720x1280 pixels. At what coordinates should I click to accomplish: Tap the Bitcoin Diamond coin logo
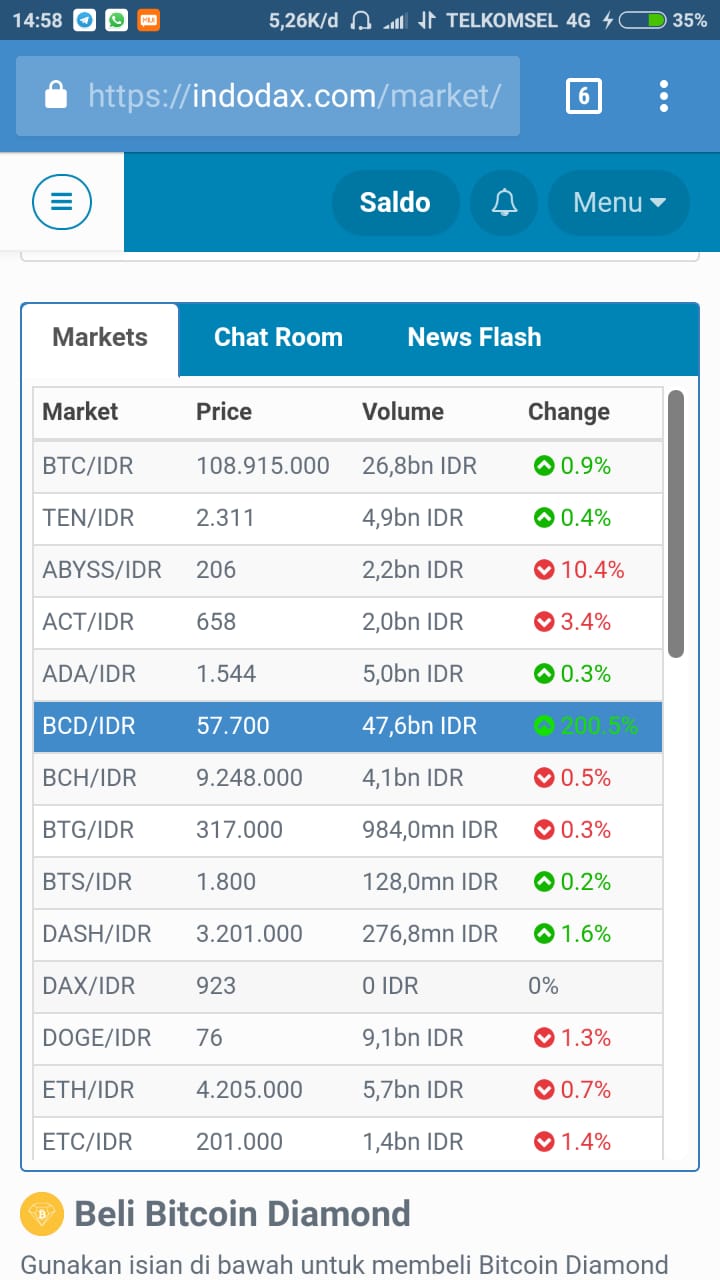click(42, 1214)
